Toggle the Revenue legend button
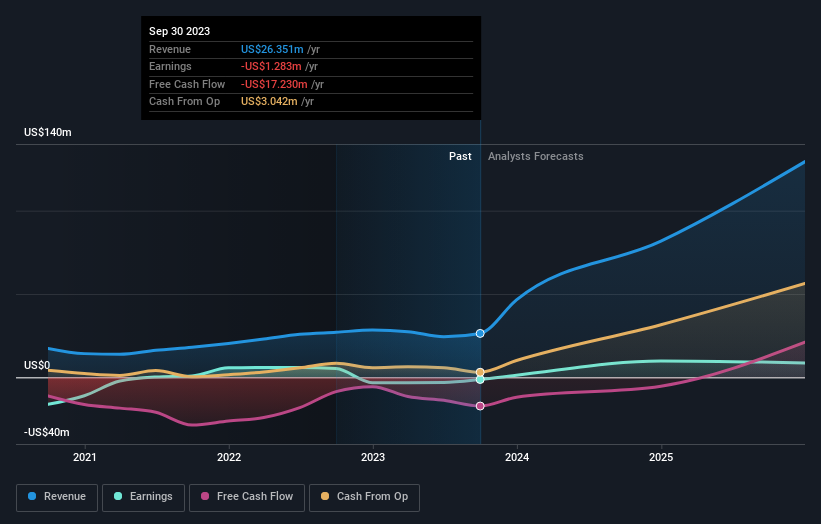This screenshot has height=524, width=821. point(57,497)
